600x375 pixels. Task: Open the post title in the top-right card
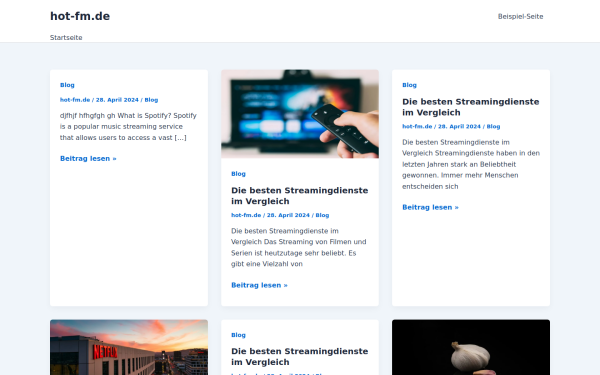(471, 107)
